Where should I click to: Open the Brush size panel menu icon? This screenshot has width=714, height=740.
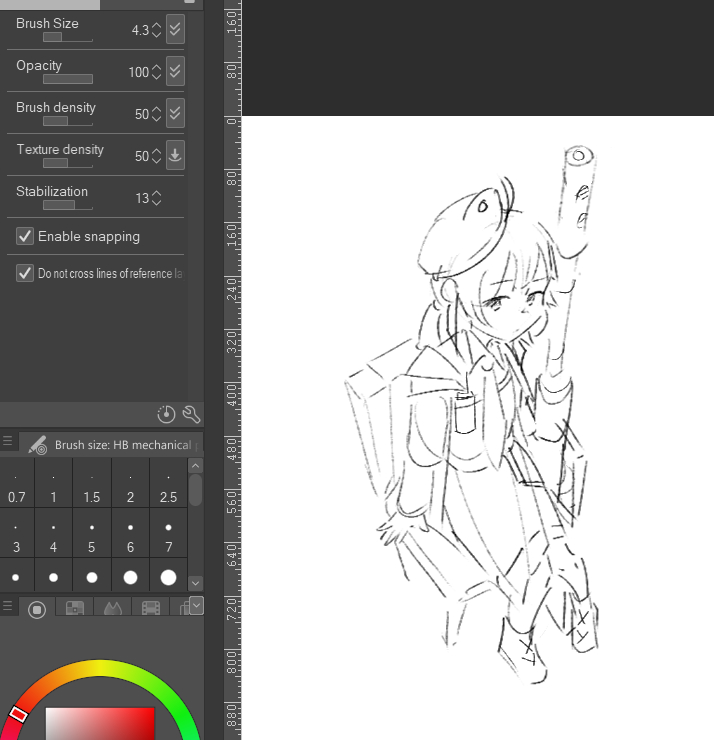[8, 442]
